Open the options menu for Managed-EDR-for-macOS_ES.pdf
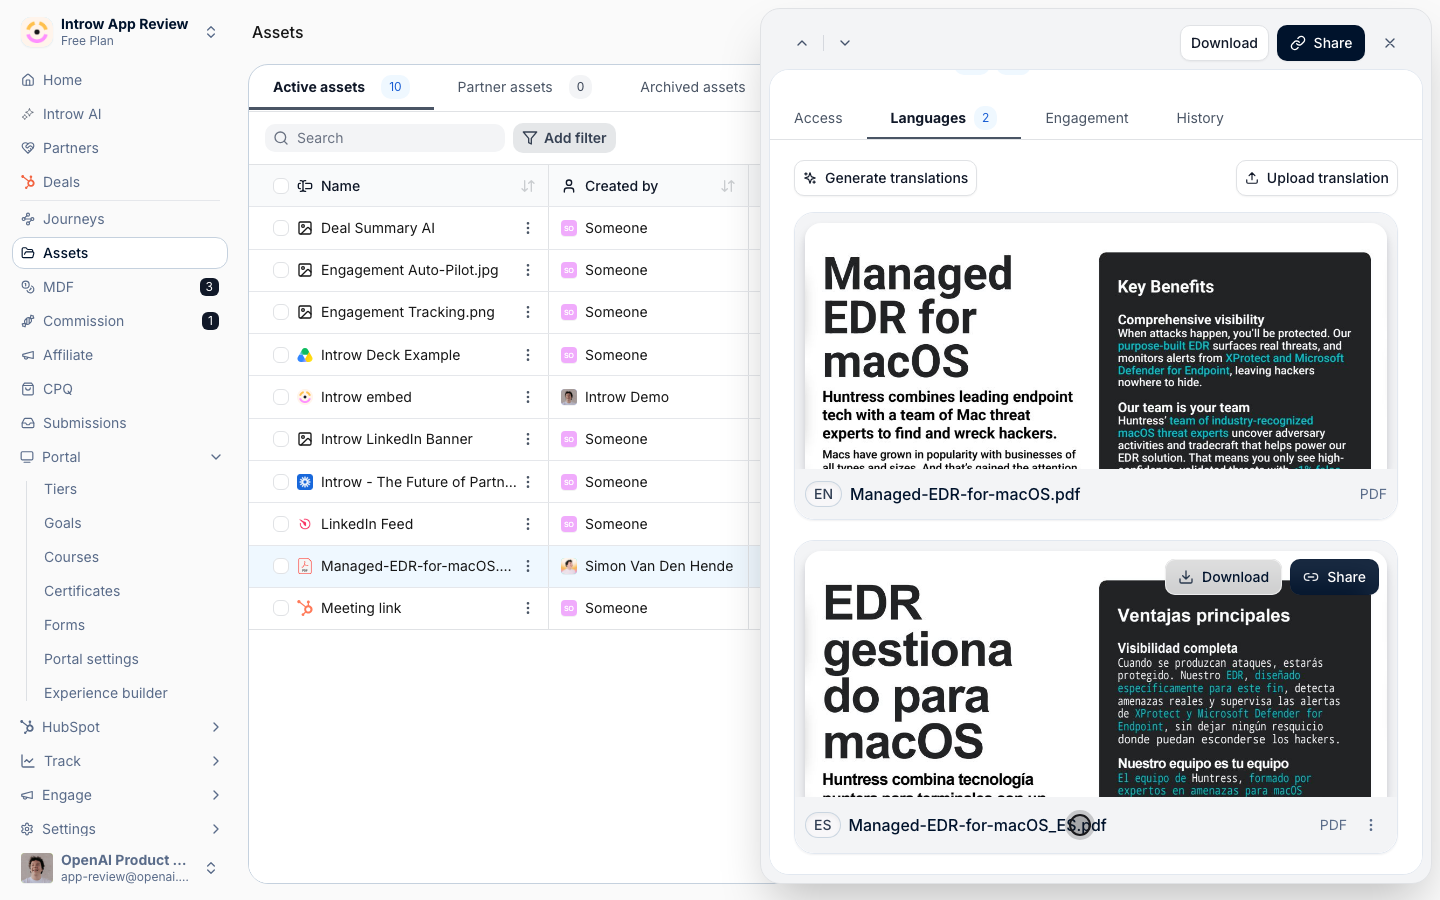Image resolution: width=1440 pixels, height=900 pixels. [1371, 825]
